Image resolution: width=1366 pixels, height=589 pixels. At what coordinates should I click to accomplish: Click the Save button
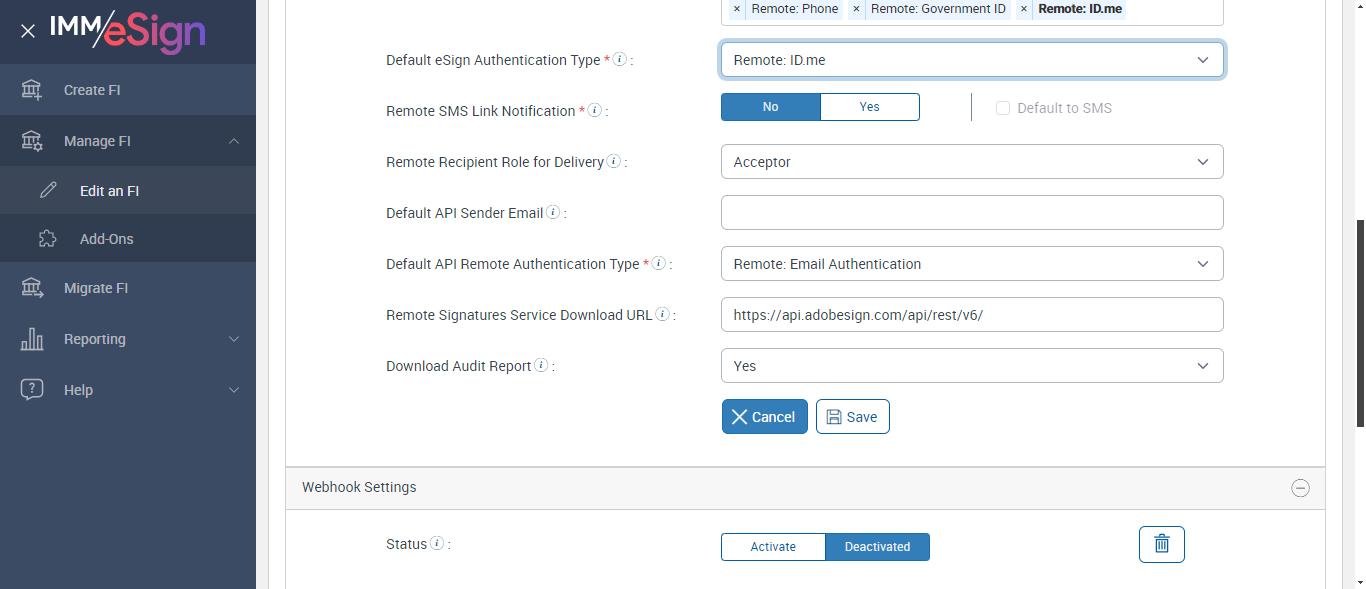852,417
